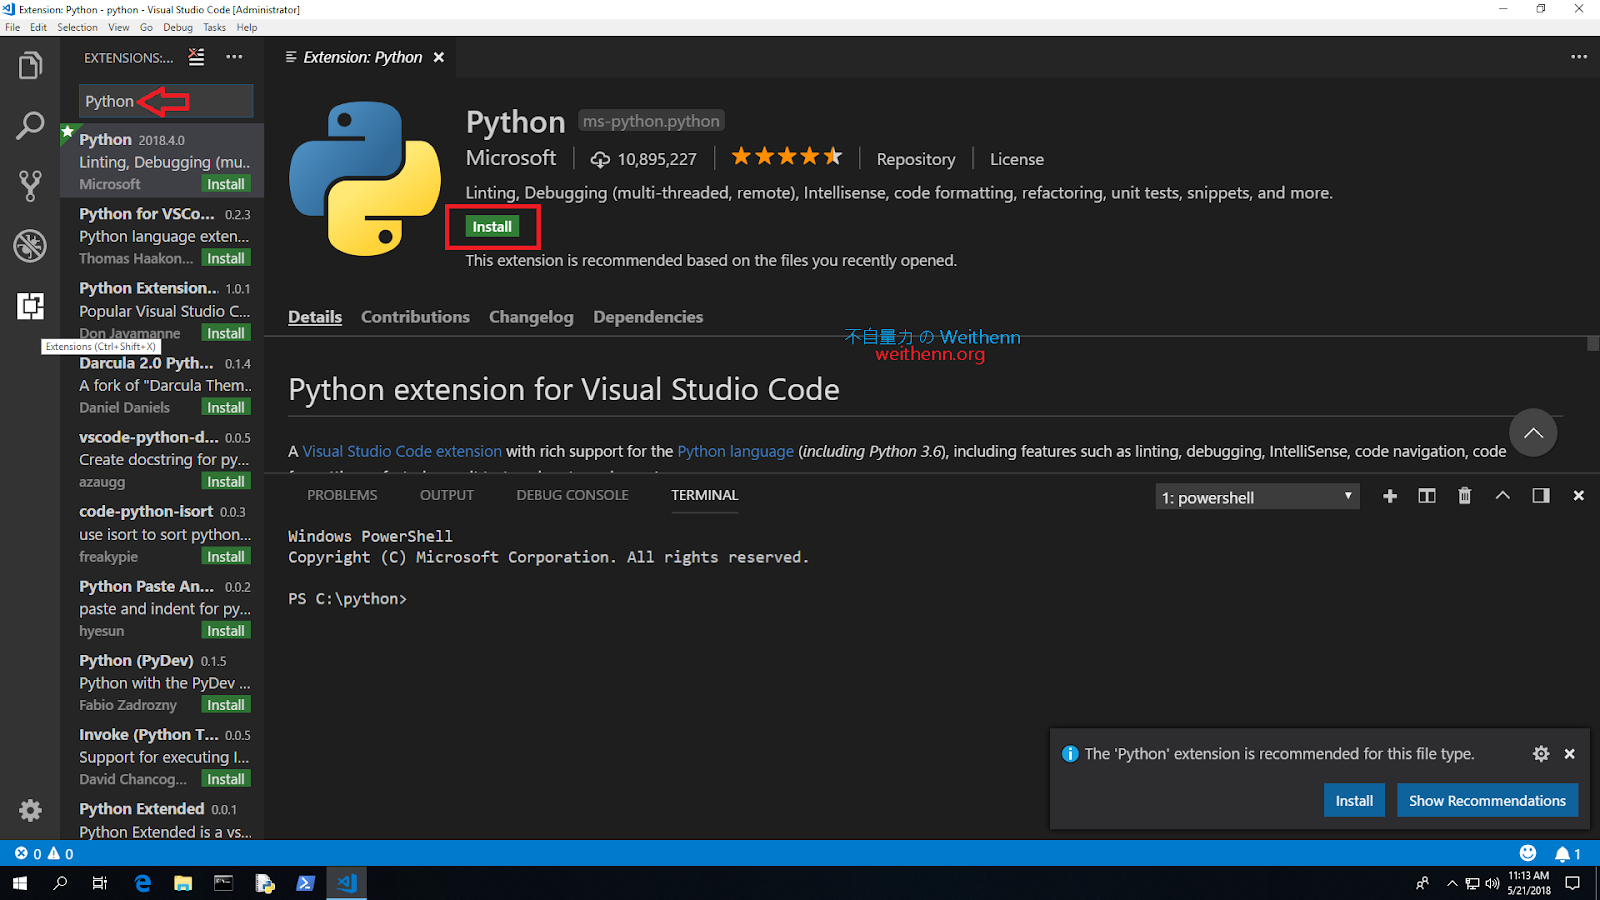Open the feedback smiley in status bar
This screenshot has width=1600, height=900.
(x=1528, y=853)
